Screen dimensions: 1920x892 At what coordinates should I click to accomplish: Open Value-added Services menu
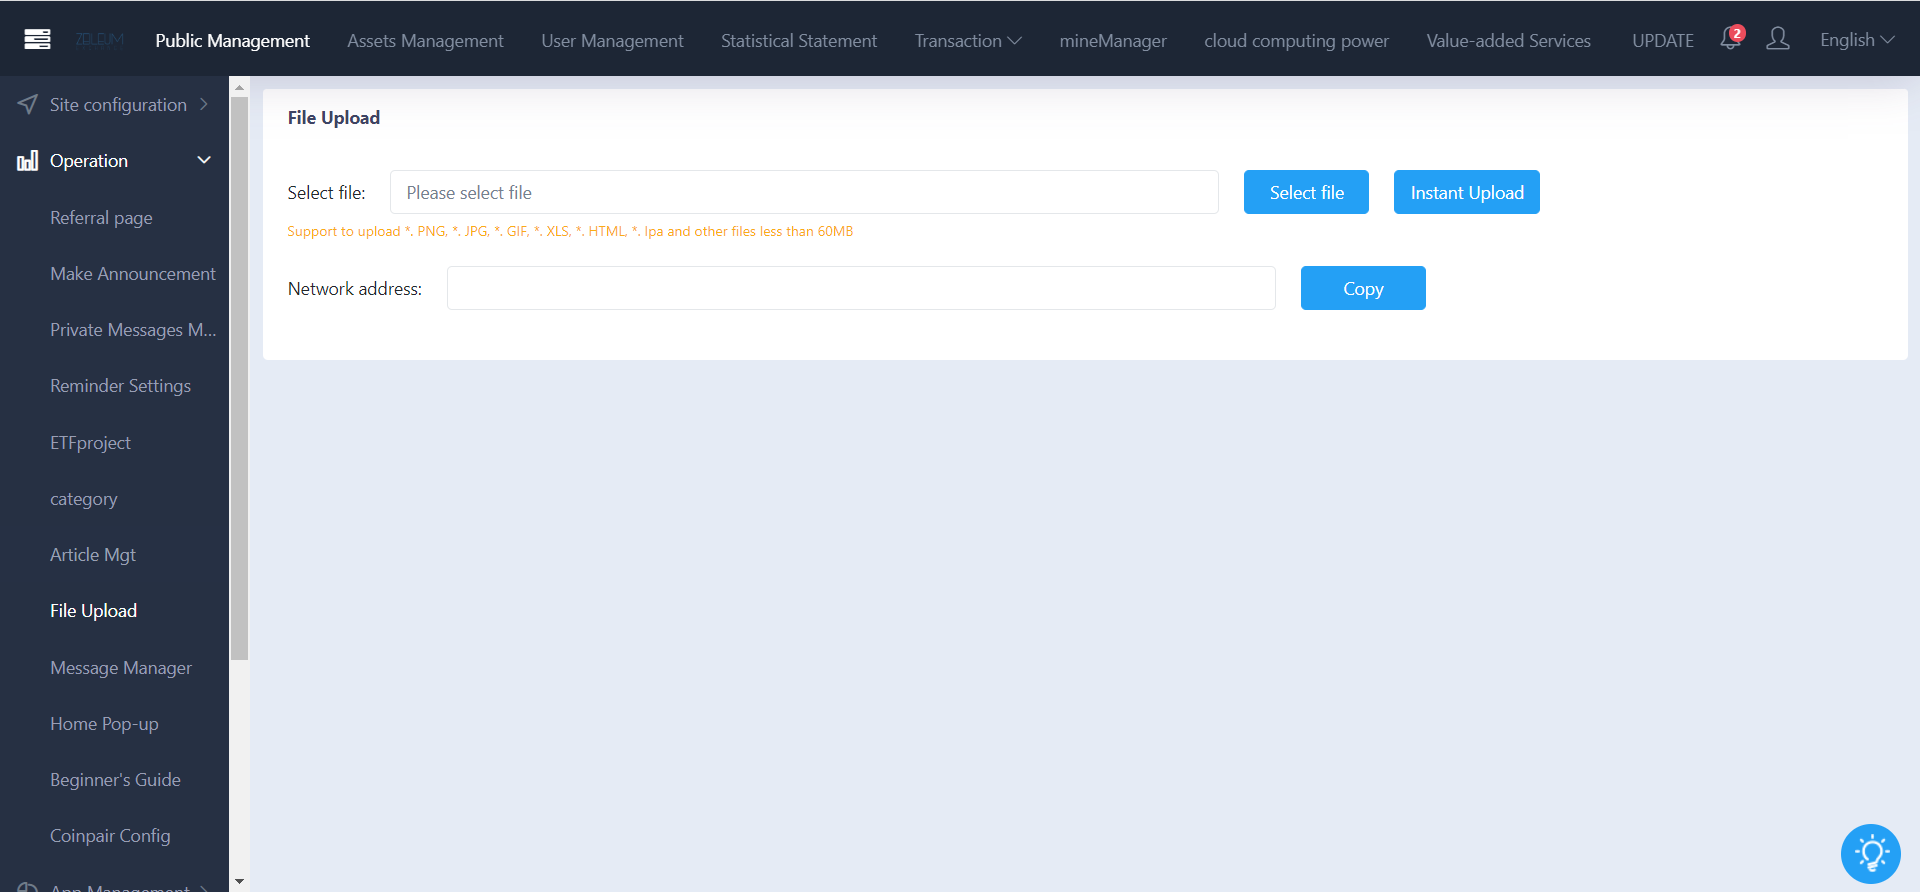(x=1508, y=41)
